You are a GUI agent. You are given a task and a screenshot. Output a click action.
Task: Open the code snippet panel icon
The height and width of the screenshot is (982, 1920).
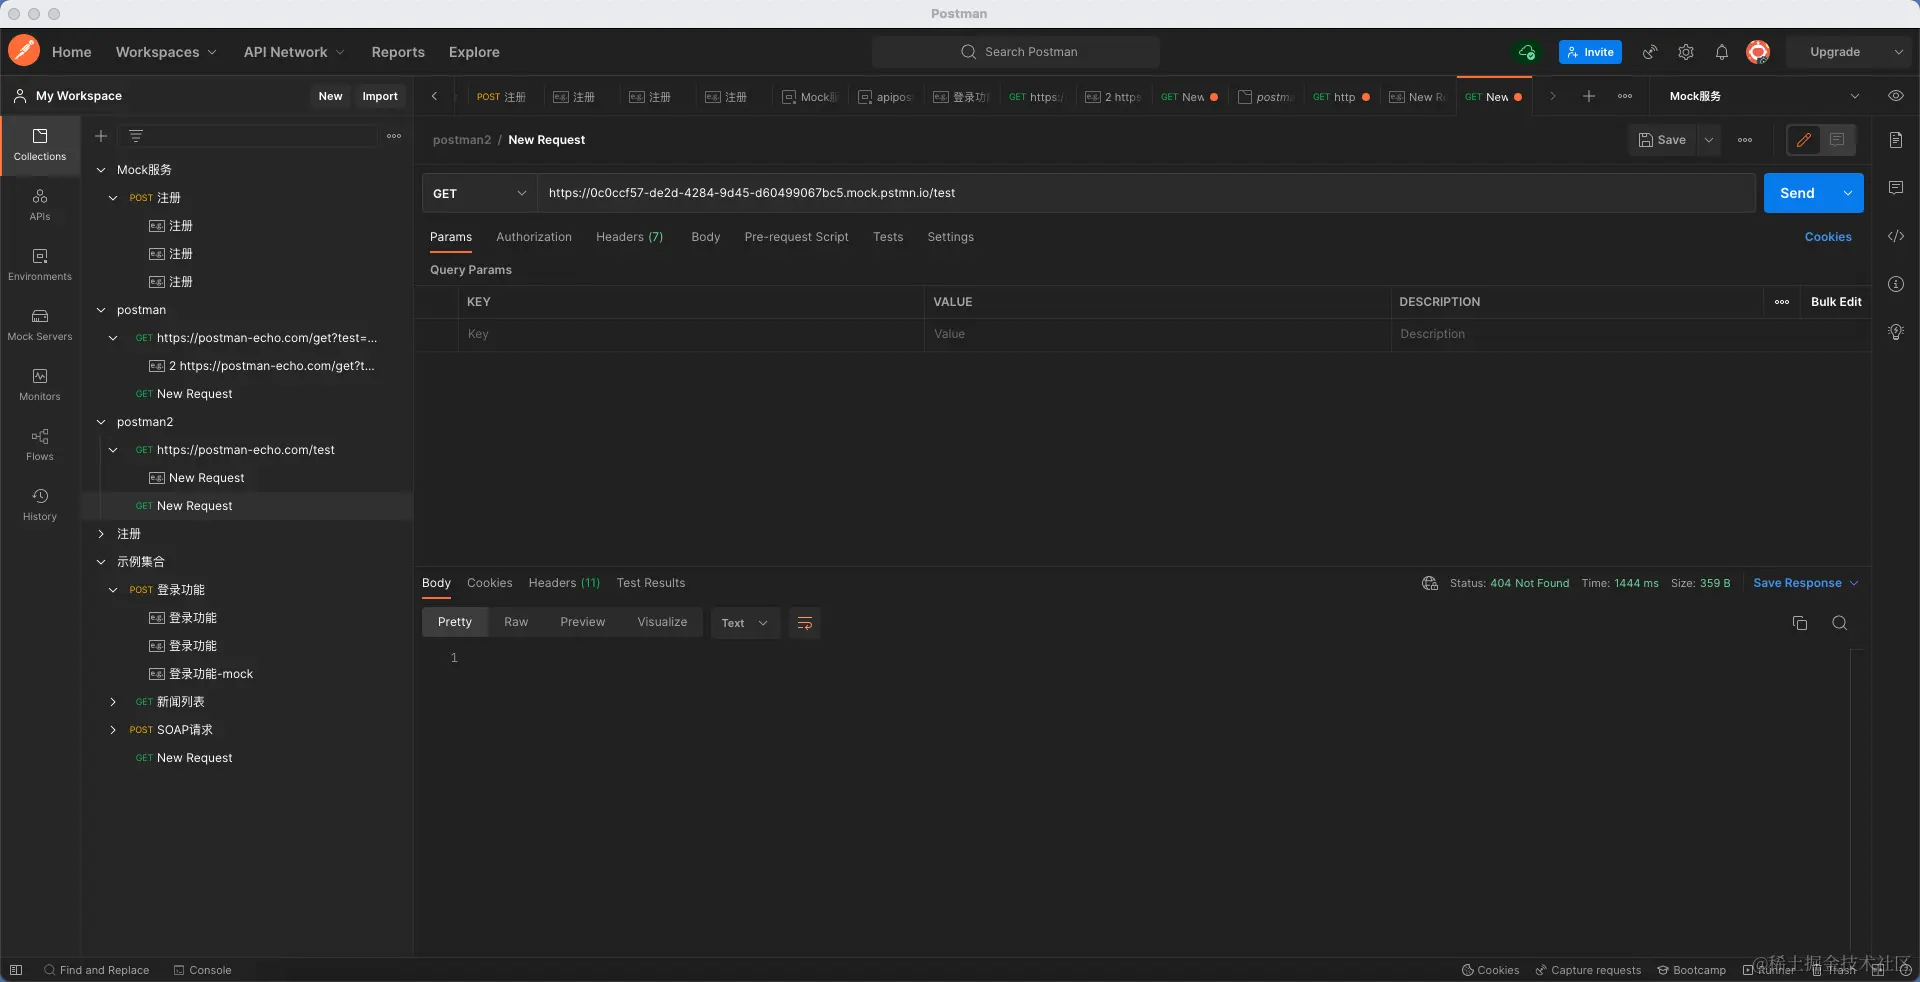coord(1896,236)
